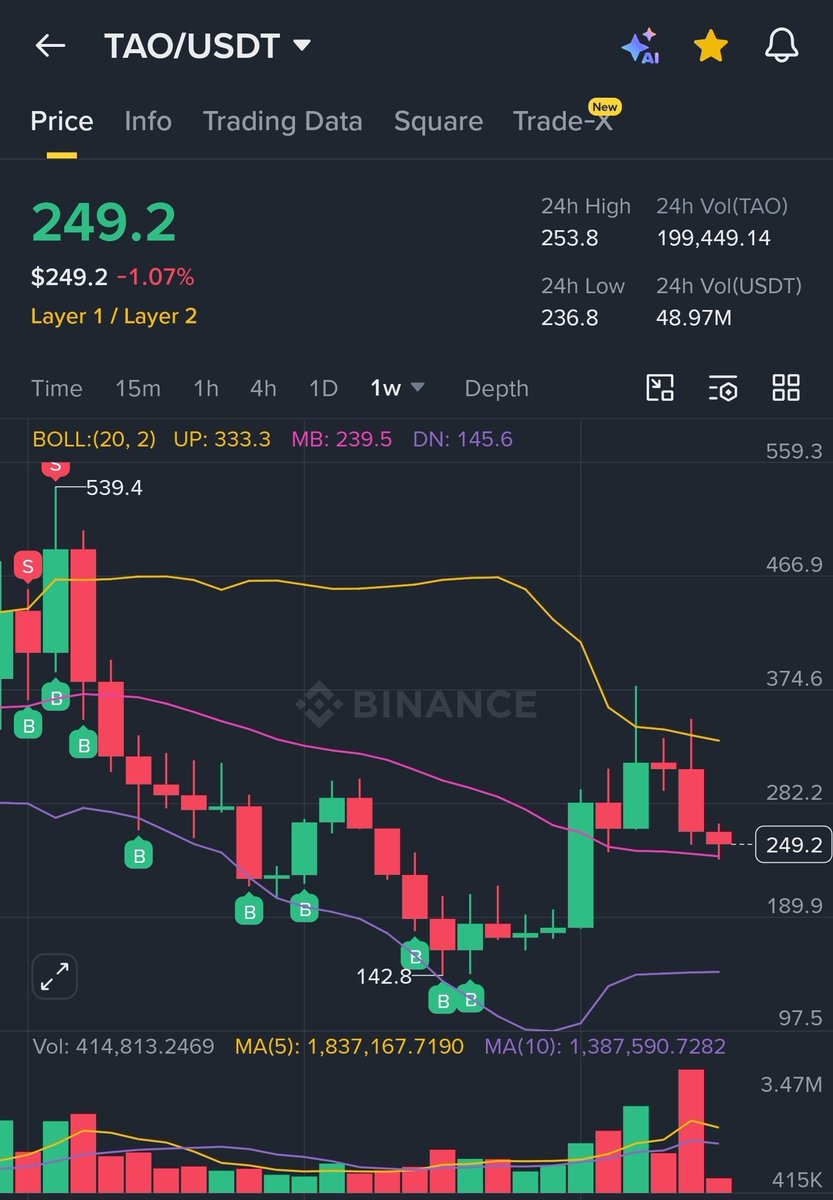Open the price alert bell icon

pyautogui.click(x=781, y=46)
